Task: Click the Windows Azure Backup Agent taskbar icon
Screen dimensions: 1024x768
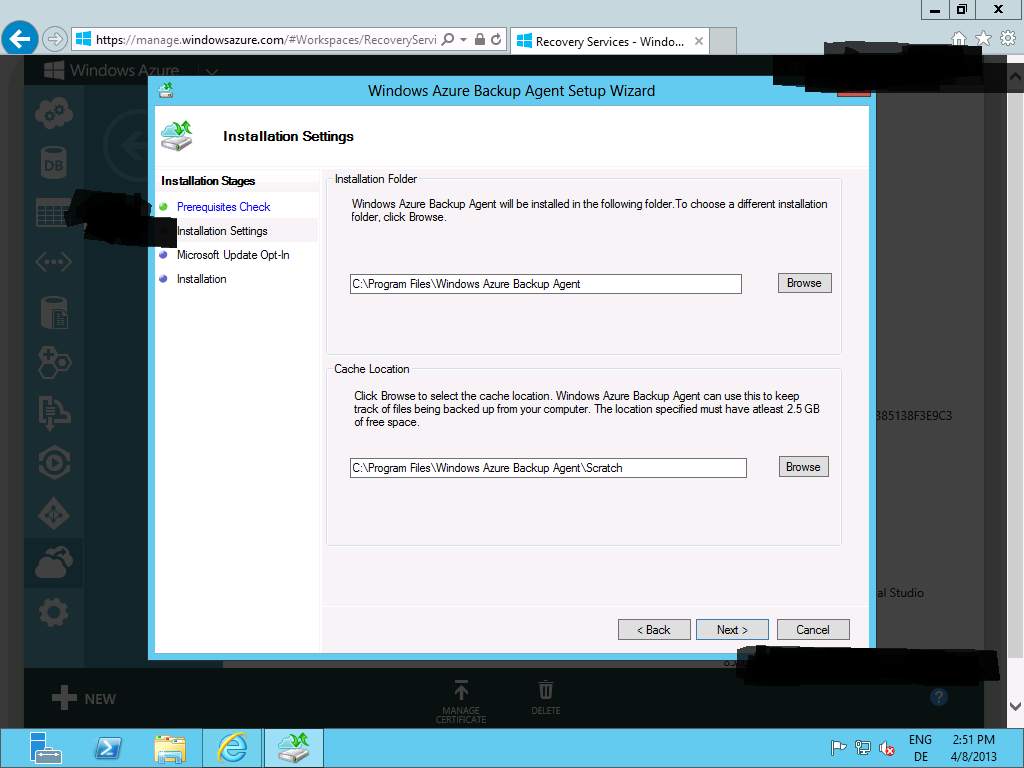Action: tap(293, 747)
